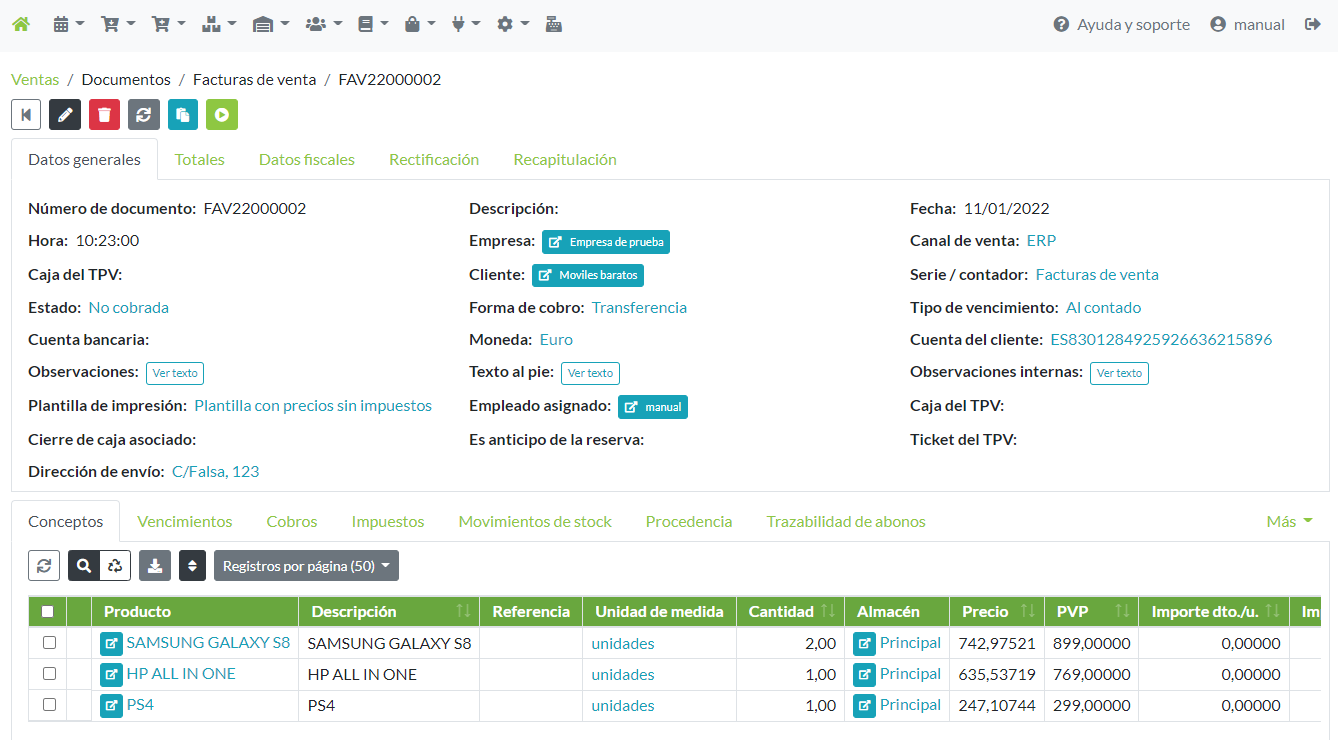Click Ver texto next to Observaciones
This screenshot has height=740, width=1338.
click(x=175, y=373)
